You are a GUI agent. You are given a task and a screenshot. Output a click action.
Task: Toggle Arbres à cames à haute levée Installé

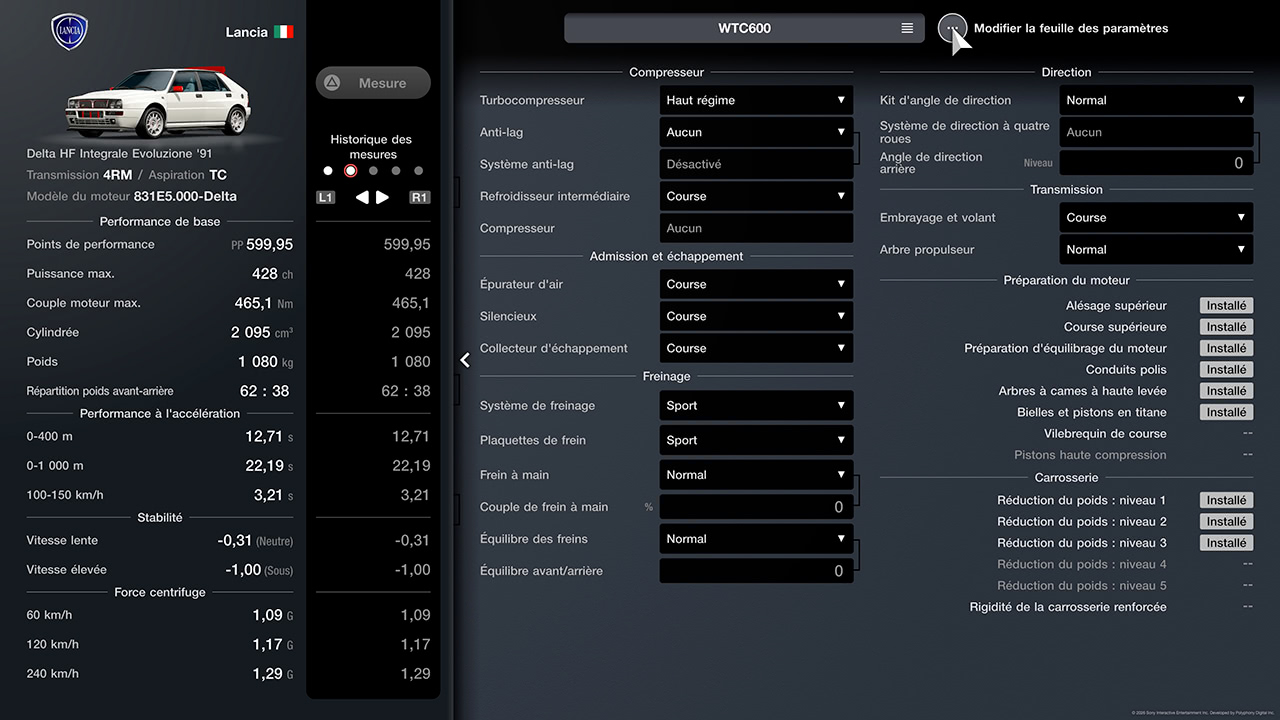[1226, 391]
